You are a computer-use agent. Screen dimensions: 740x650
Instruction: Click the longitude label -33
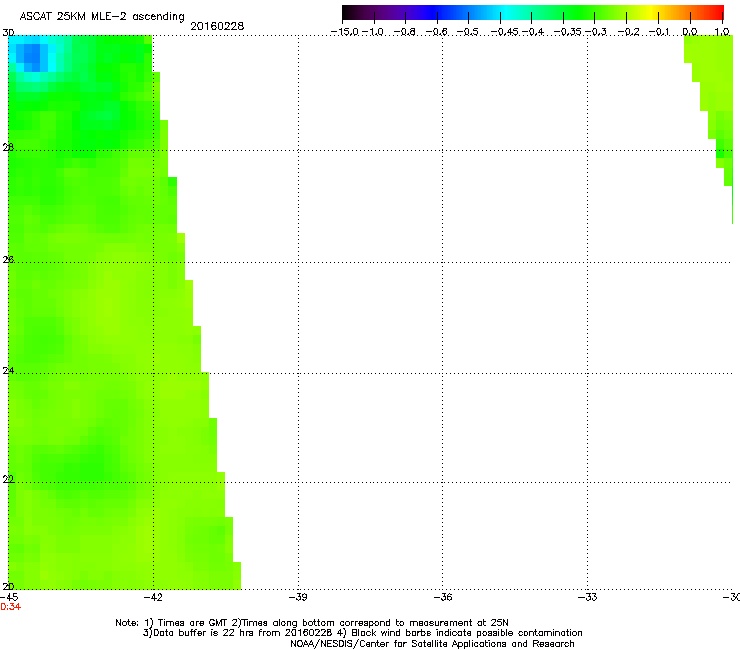[x=588, y=598]
